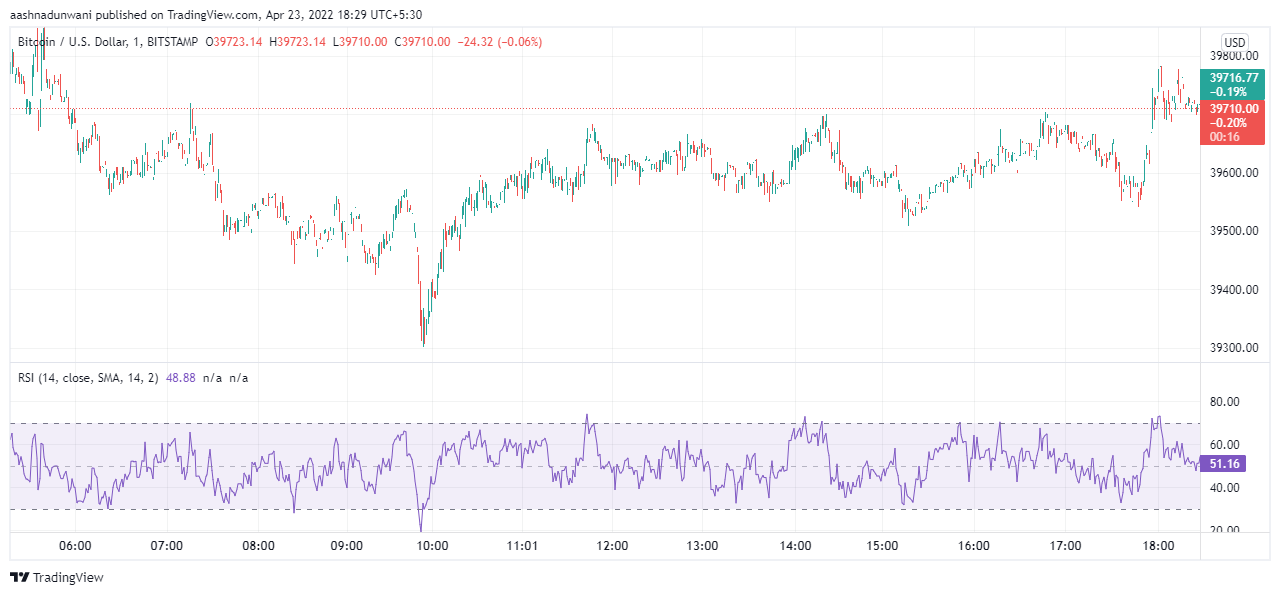Click the 39800.00 price axis label
This screenshot has height=595, width=1280.
coord(1233,56)
